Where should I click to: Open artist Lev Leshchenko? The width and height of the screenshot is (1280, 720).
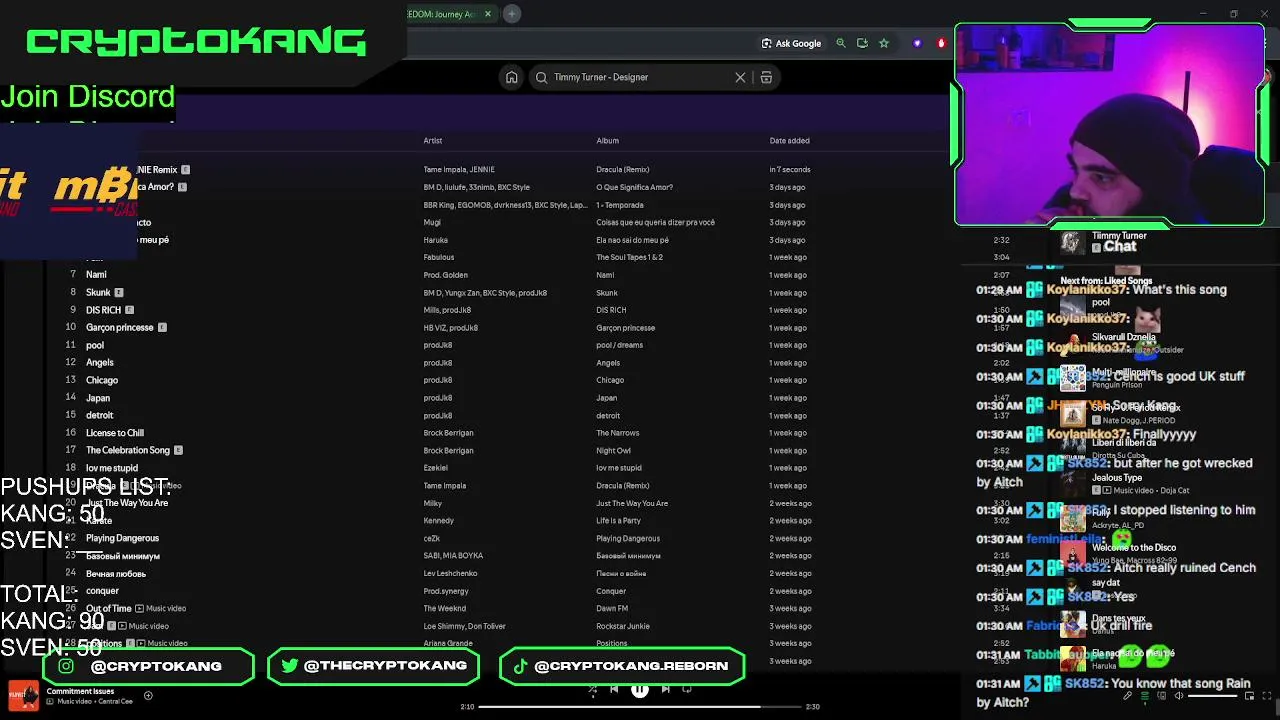[x=450, y=574]
